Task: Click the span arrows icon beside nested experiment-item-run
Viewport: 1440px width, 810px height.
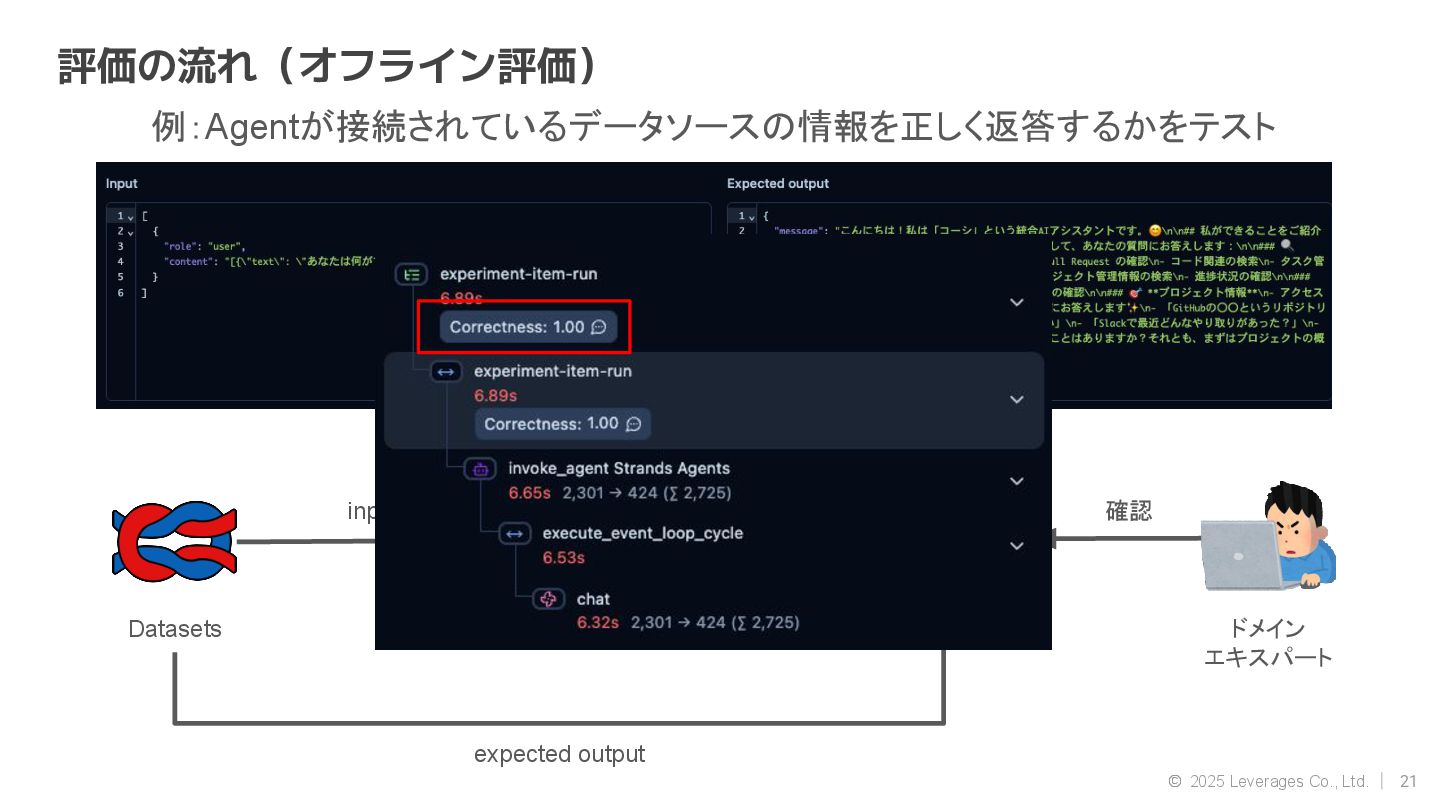Action: point(446,372)
